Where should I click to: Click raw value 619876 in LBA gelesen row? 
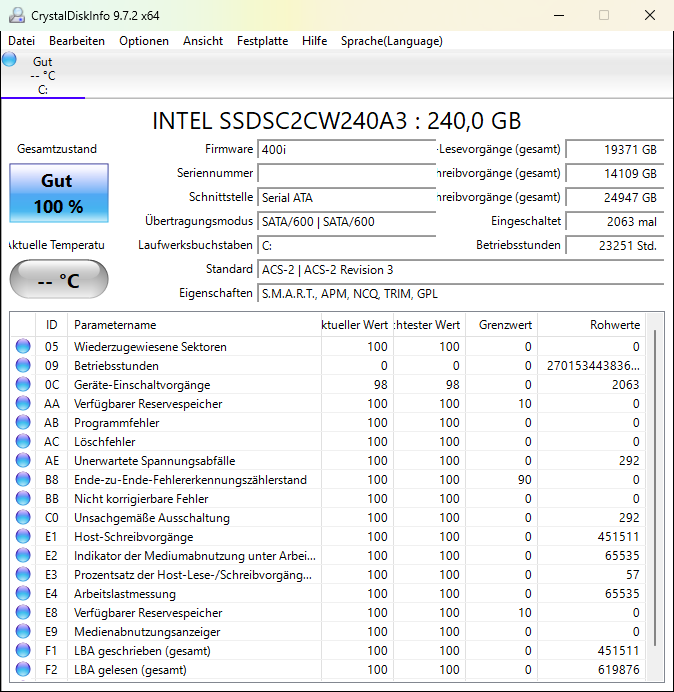tap(618, 669)
